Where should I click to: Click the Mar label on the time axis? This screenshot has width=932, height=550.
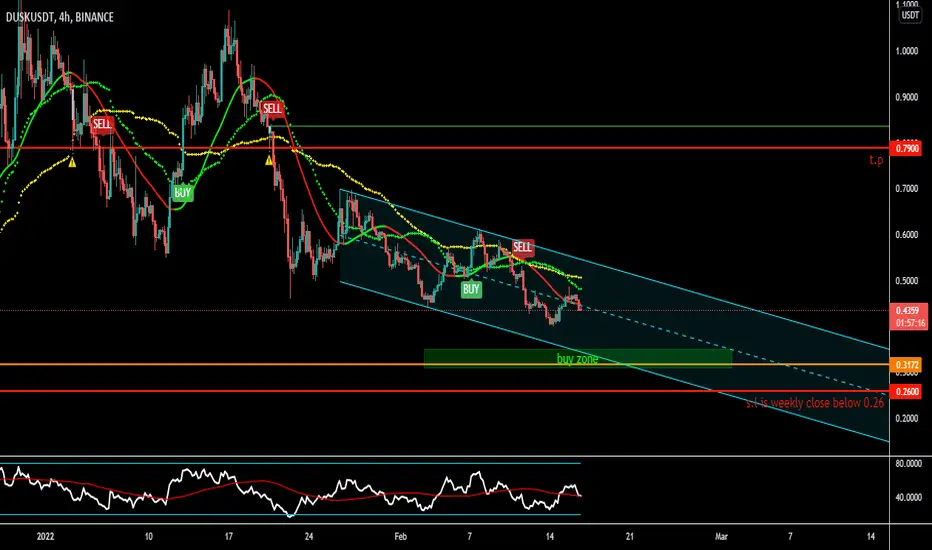tap(721, 536)
